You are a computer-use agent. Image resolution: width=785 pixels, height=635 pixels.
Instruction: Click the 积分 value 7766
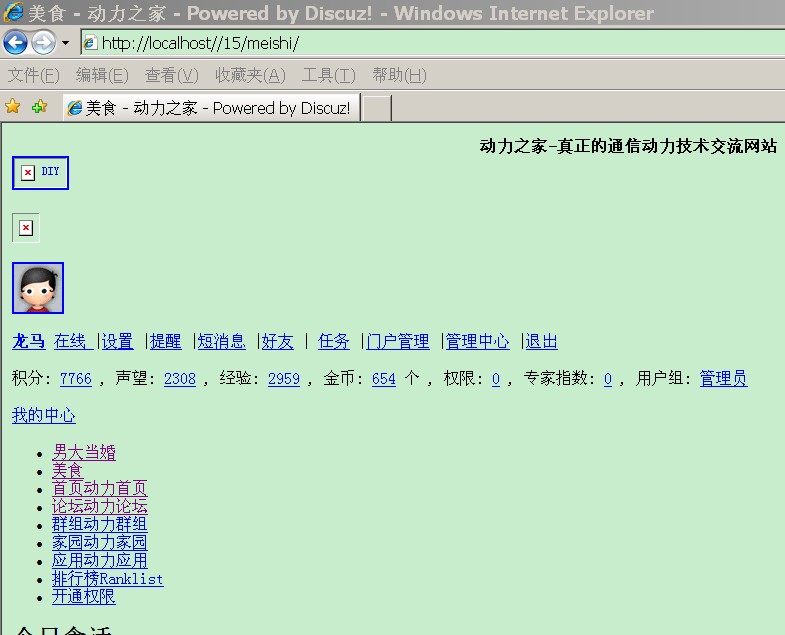(76, 379)
